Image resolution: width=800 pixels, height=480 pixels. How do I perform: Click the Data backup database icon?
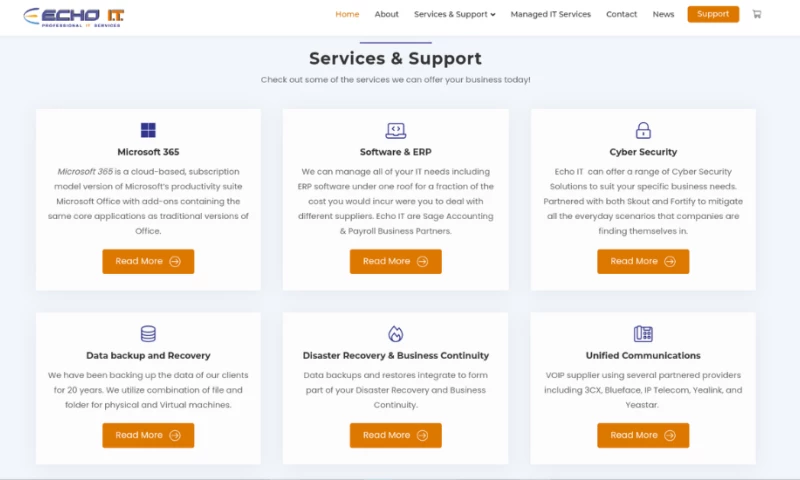[x=148, y=334]
